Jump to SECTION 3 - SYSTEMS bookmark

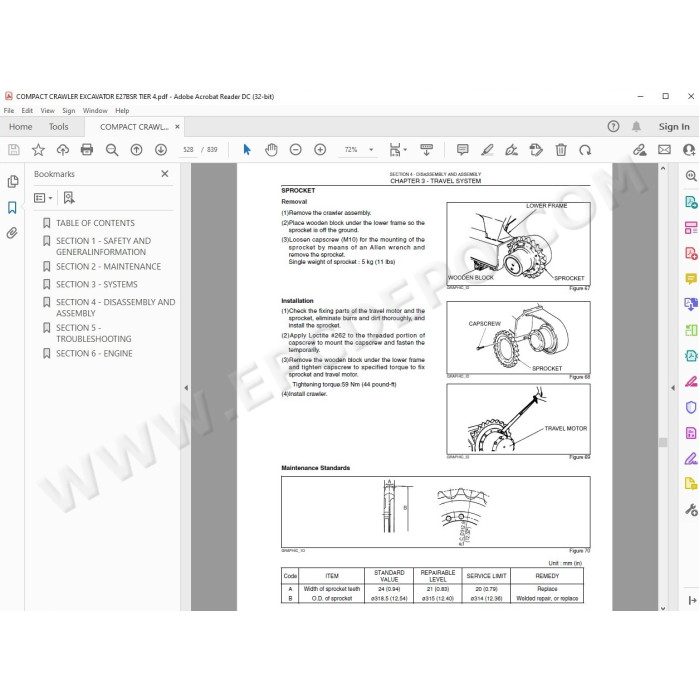click(96, 284)
